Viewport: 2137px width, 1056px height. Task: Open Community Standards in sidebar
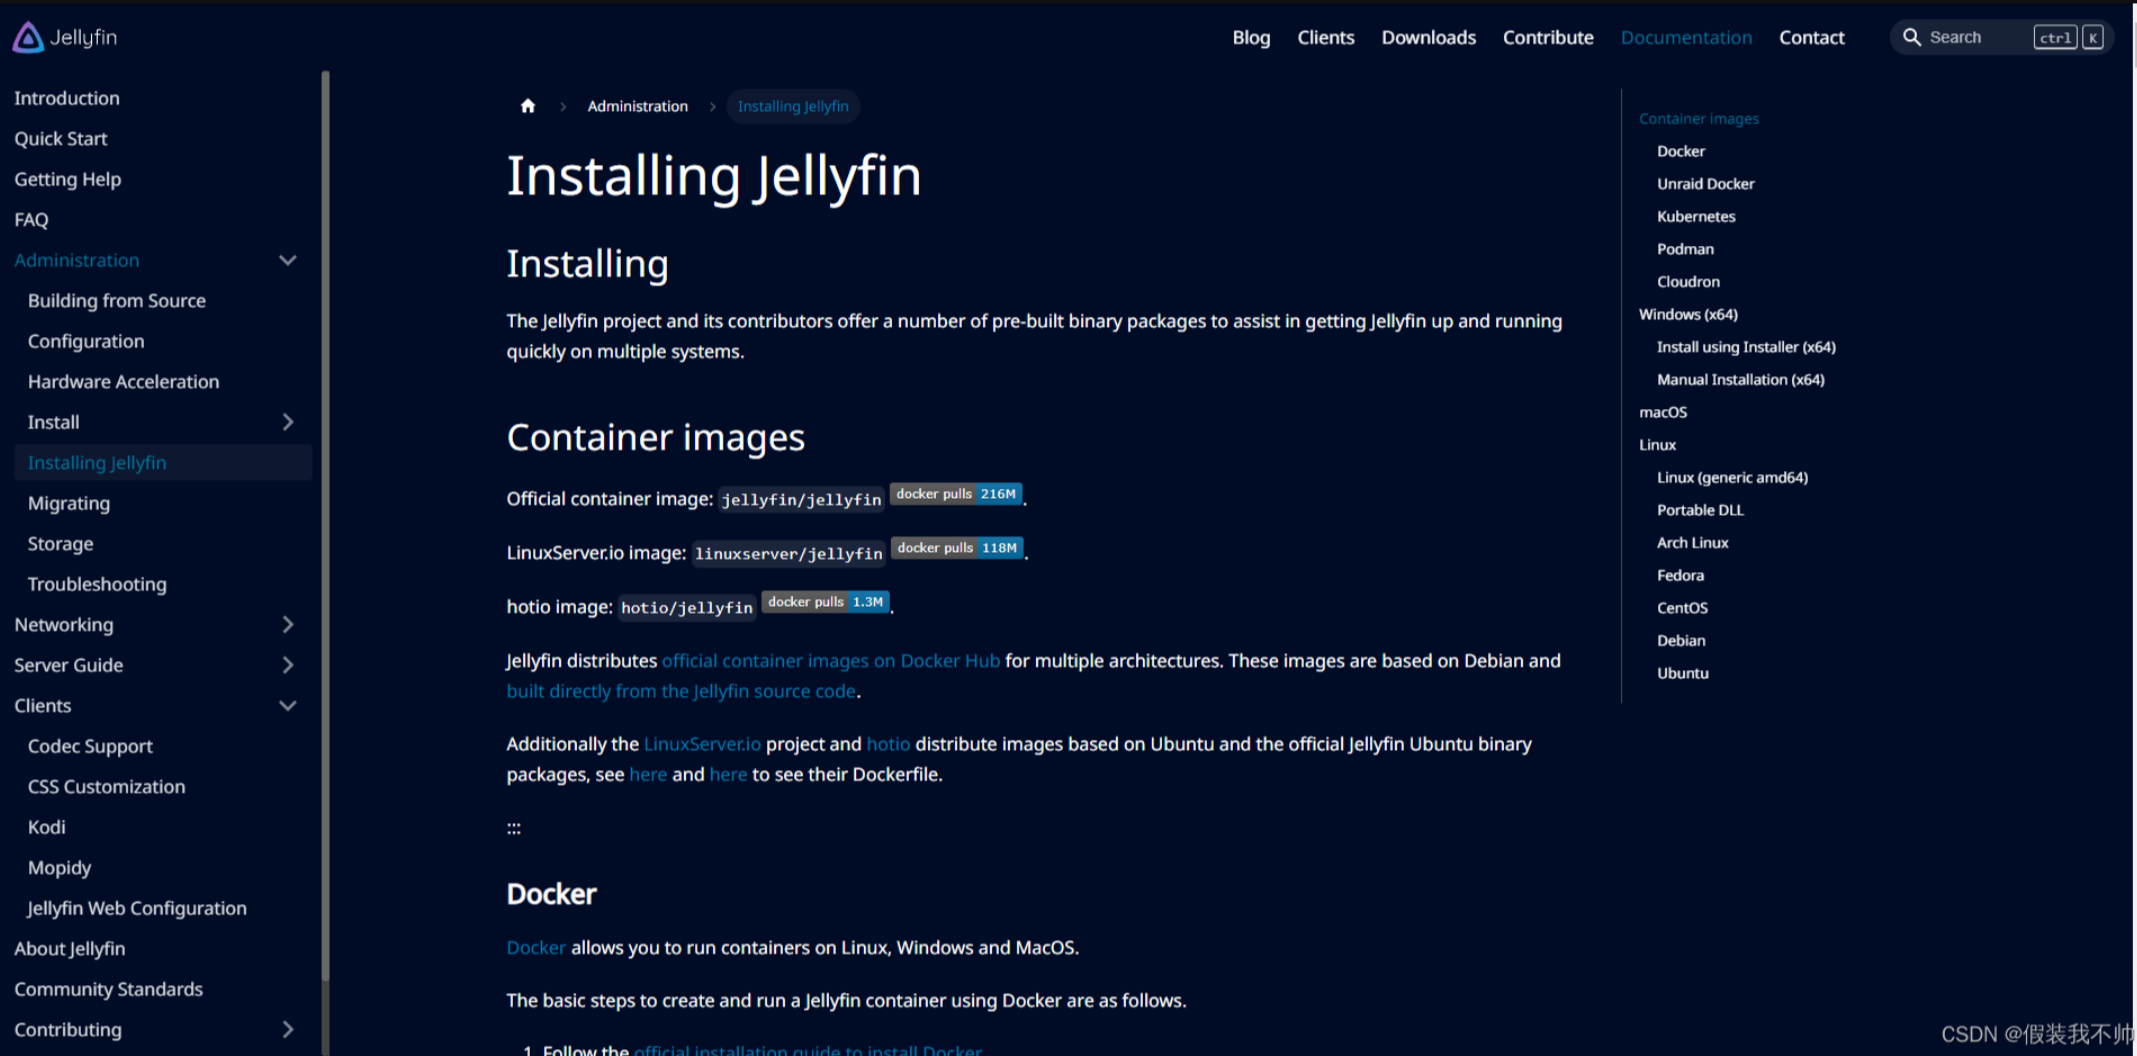(x=109, y=989)
